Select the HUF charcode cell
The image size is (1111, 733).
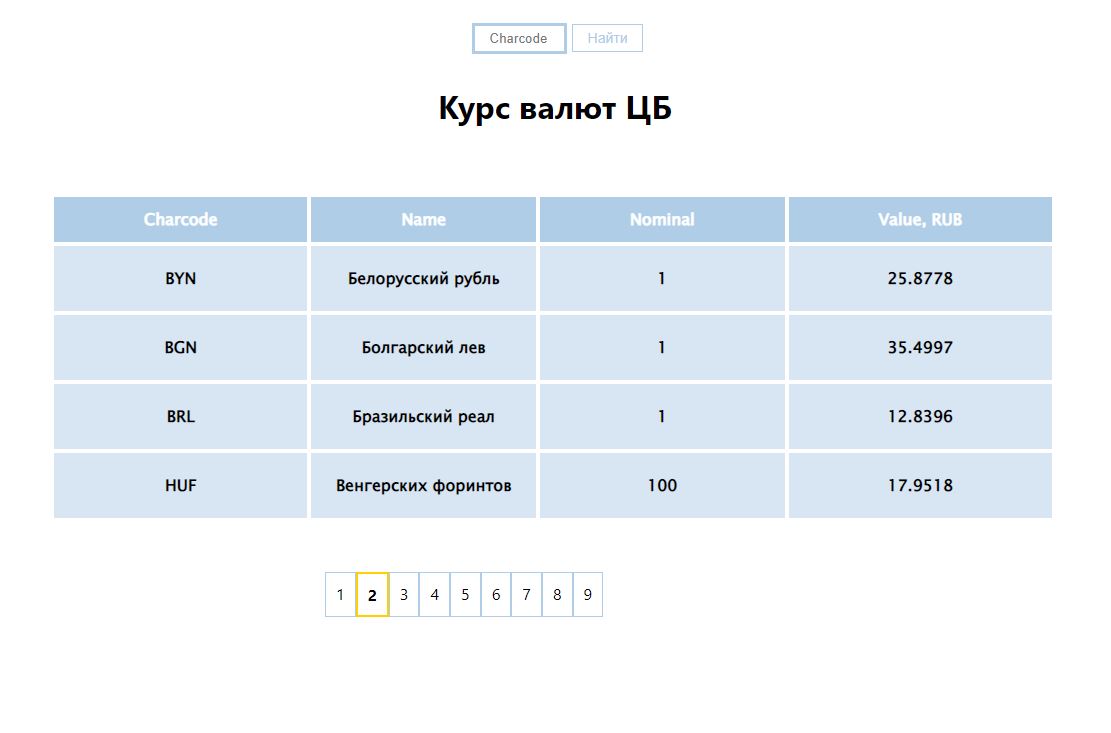pos(181,486)
